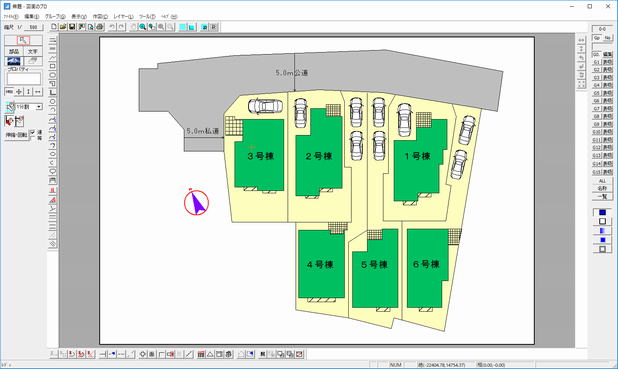Open the scale value field 500
The height and width of the screenshot is (369, 618).
[x=34, y=27]
